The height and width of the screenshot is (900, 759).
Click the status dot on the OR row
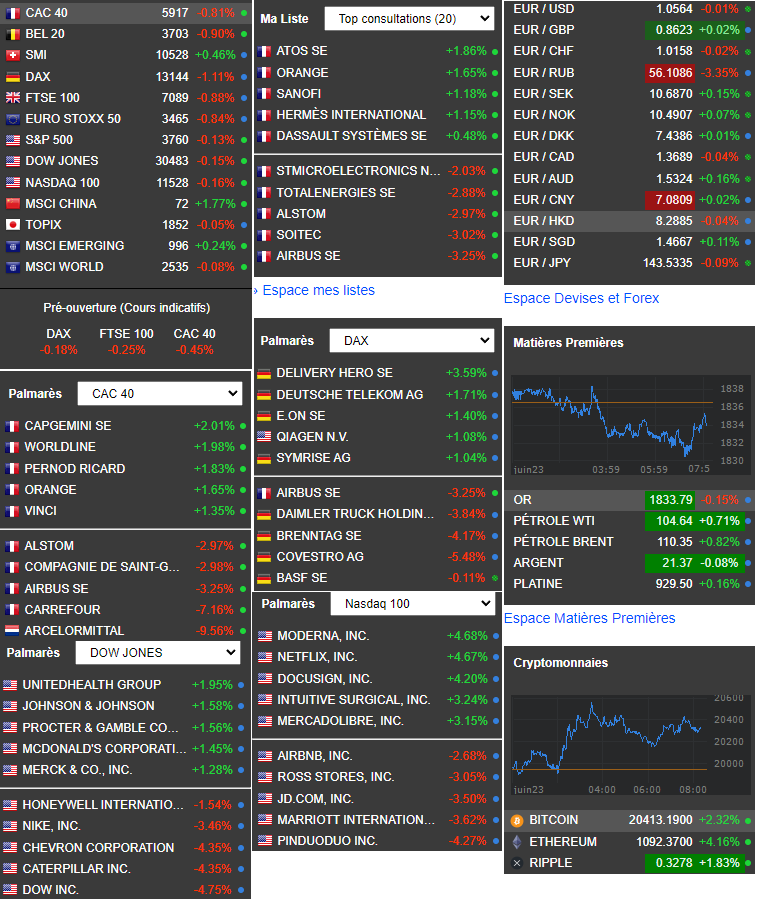(x=748, y=501)
